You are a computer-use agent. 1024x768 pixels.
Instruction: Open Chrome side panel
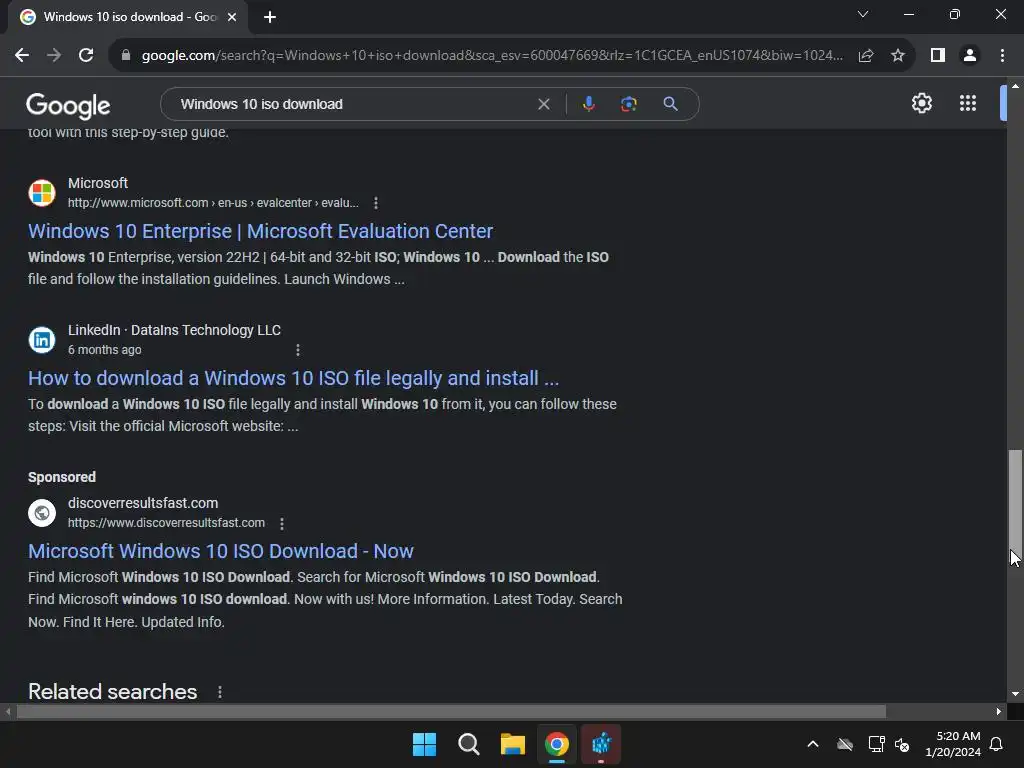point(938,56)
